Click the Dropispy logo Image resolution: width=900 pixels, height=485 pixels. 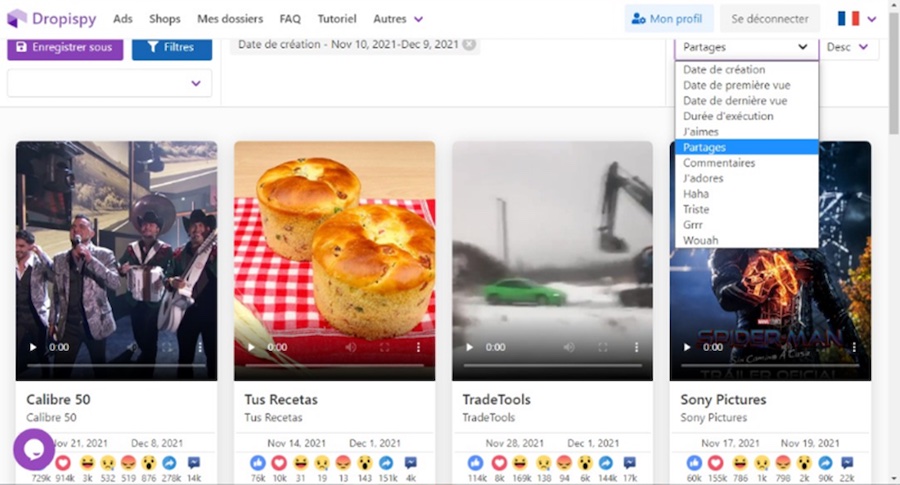pyautogui.click(x=52, y=18)
